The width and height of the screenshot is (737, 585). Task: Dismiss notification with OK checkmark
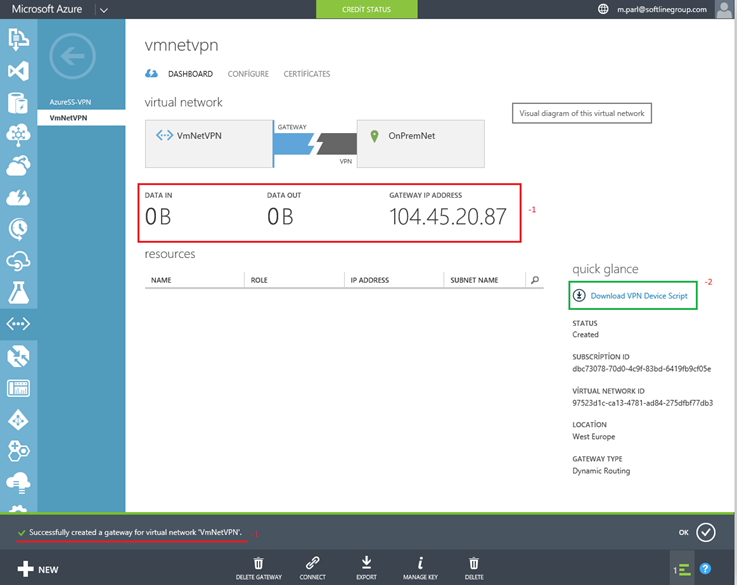click(706, 532)
